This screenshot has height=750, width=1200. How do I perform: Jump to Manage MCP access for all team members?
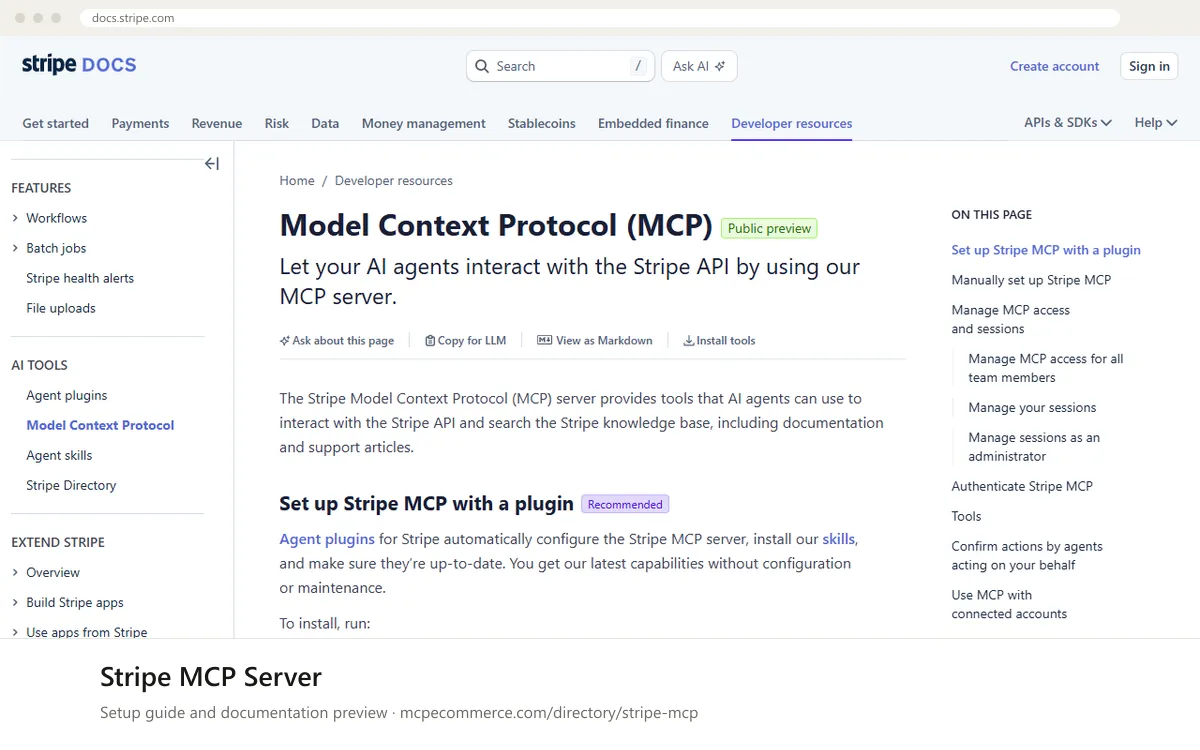click(1045, 368)
